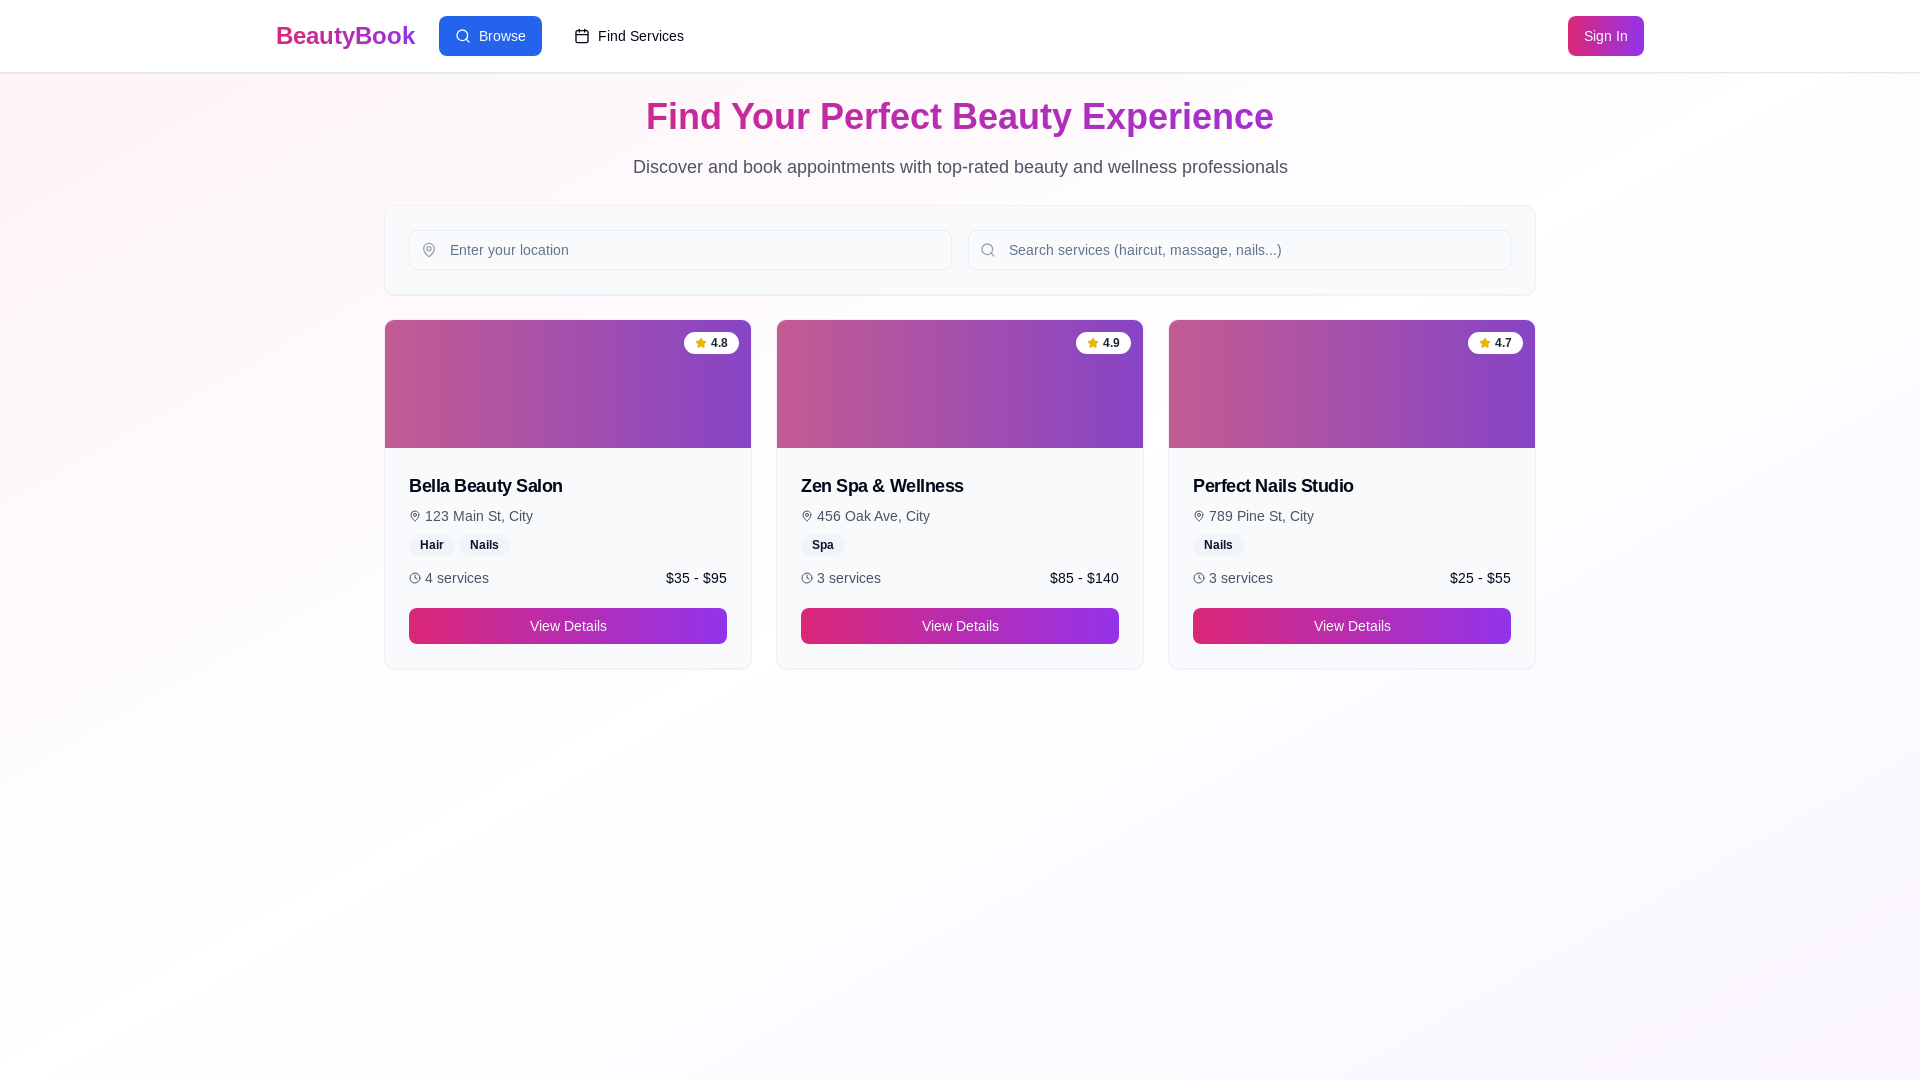This screenshot has height=1080, width=1920.
Task: Click clock icon beside 4 services
Action: [x=415, y=578]
